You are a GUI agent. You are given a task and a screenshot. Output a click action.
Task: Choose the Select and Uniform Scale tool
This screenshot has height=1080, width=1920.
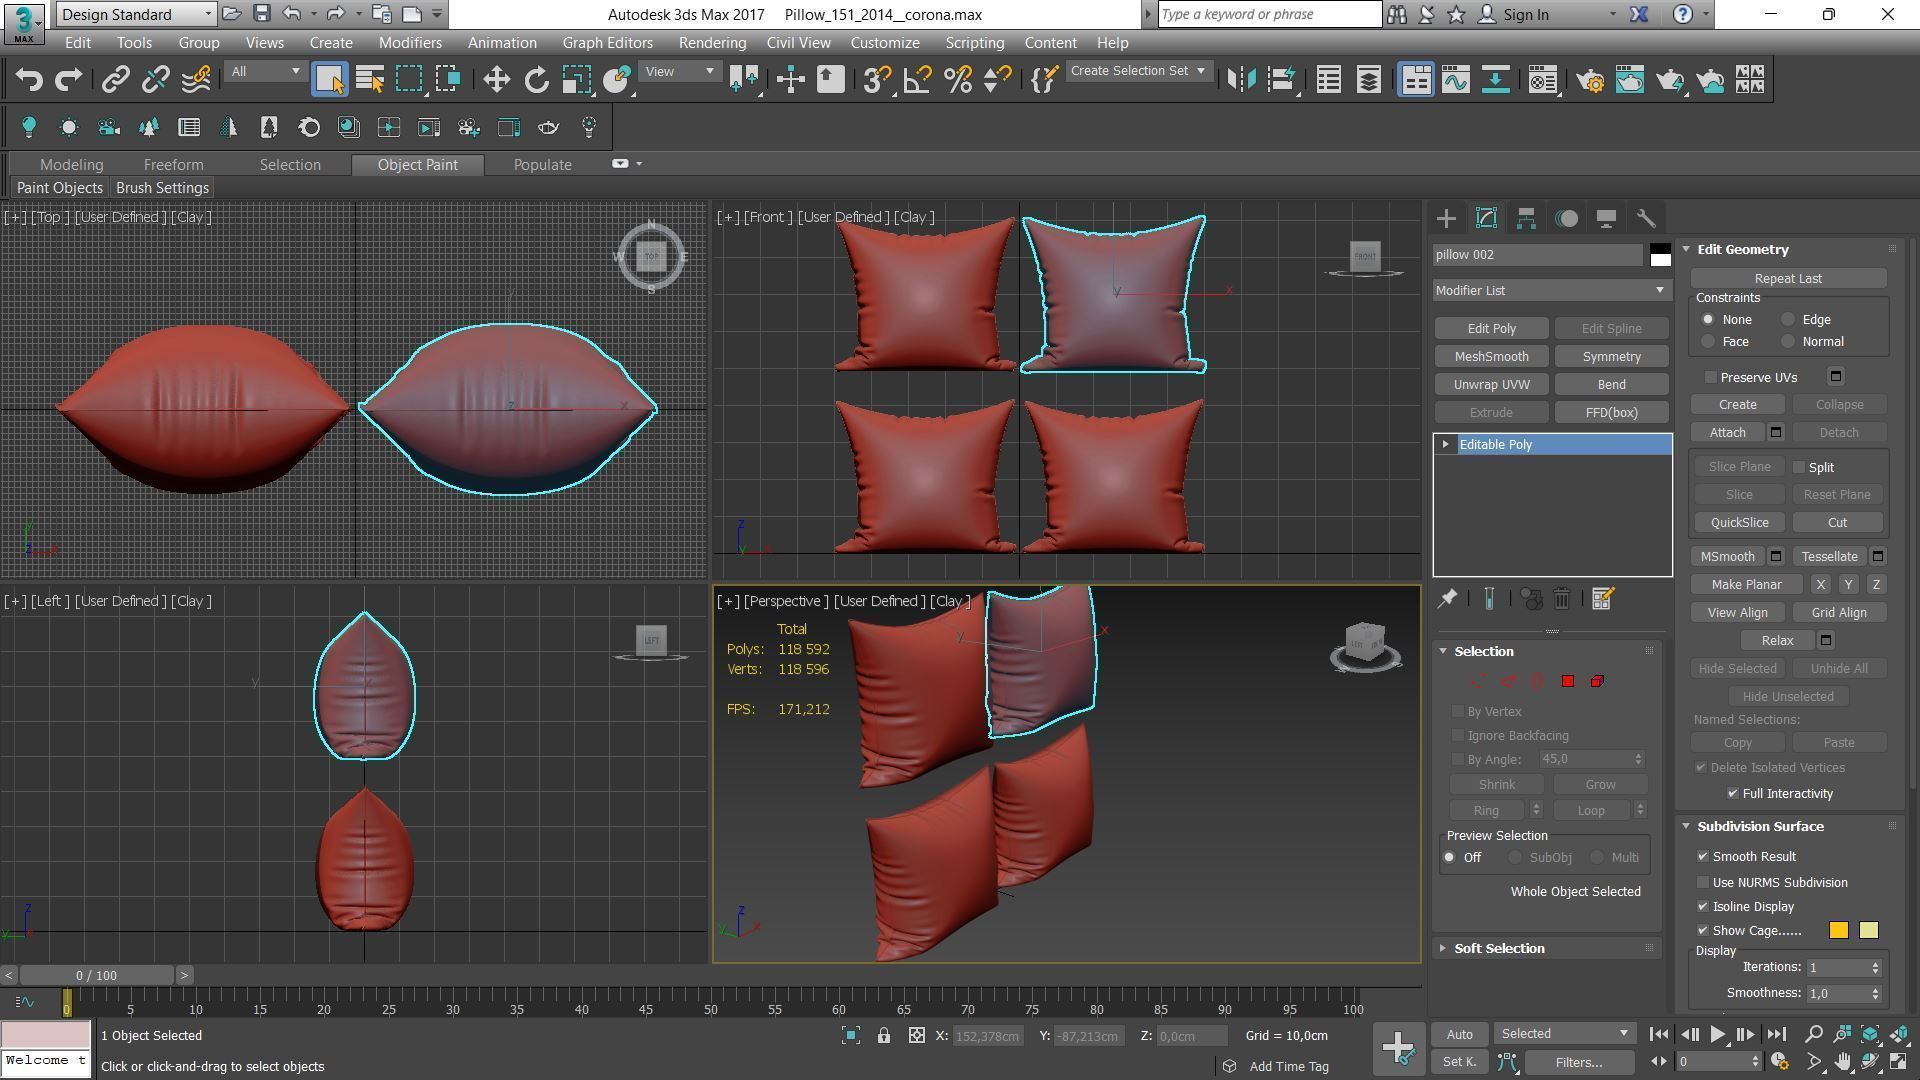pyautogui.click(x=576, y=80)
